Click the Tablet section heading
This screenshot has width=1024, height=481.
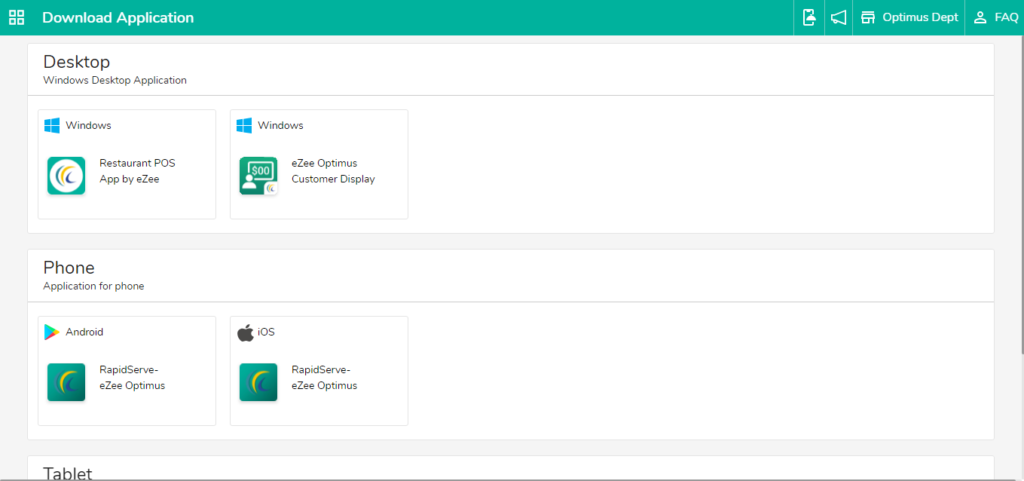(x=68, y=473)
